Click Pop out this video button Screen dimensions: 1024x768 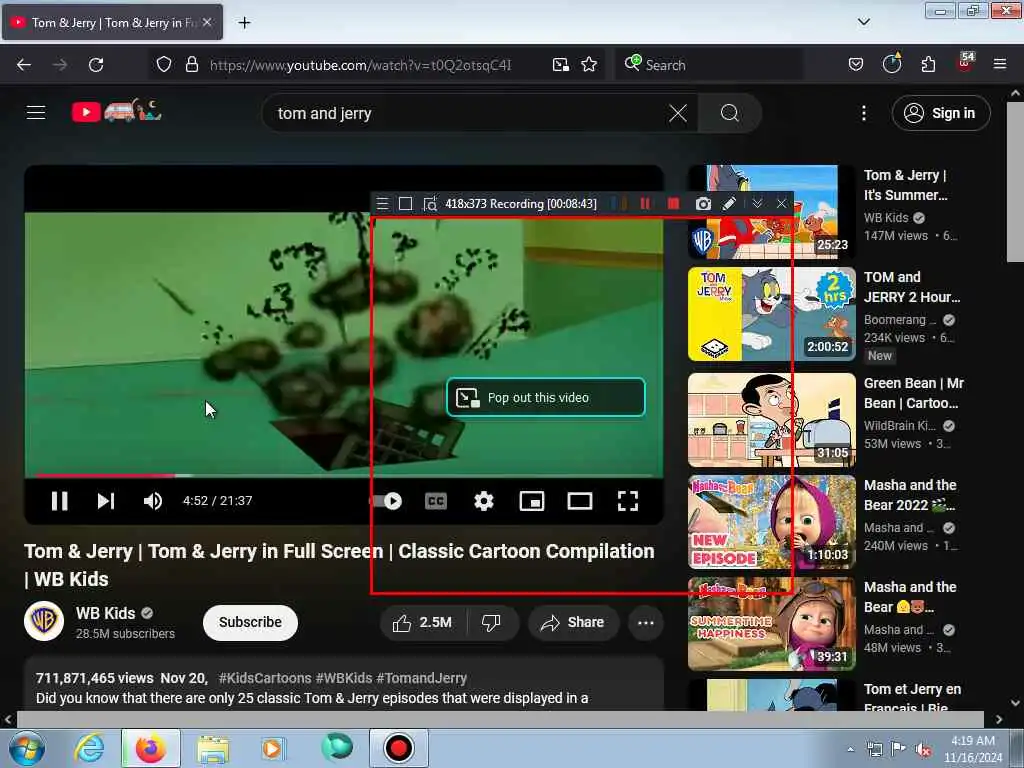coord(546,397)
